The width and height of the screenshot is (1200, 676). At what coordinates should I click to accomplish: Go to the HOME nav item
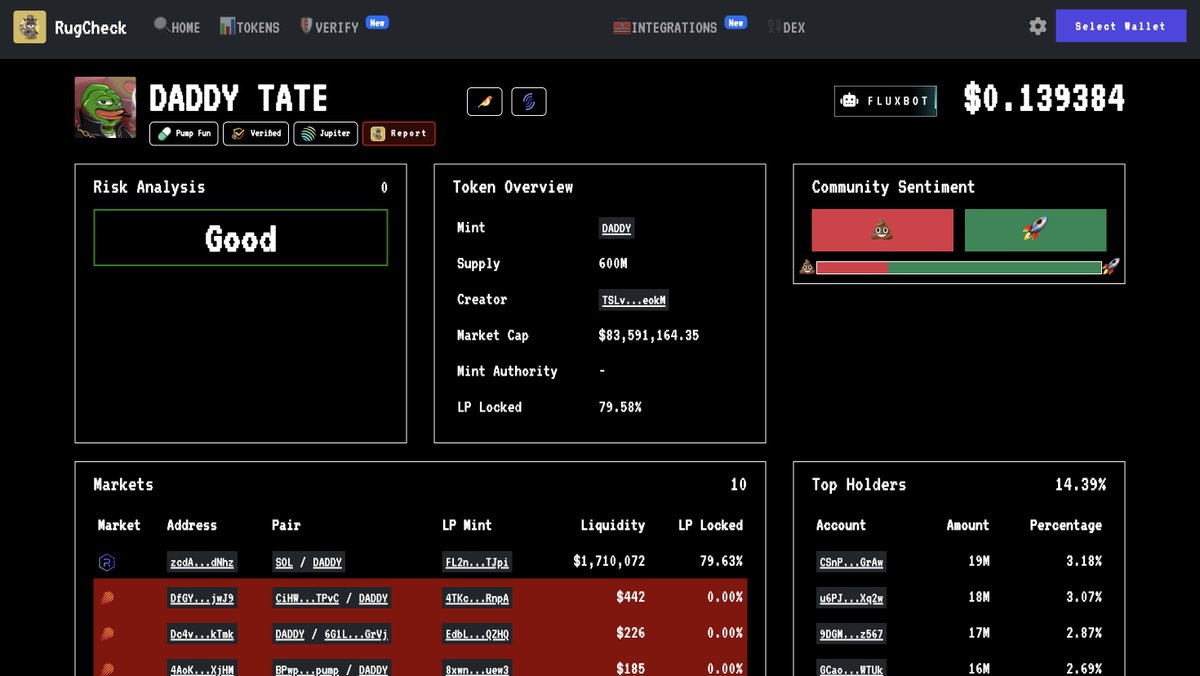coord(177,27)
